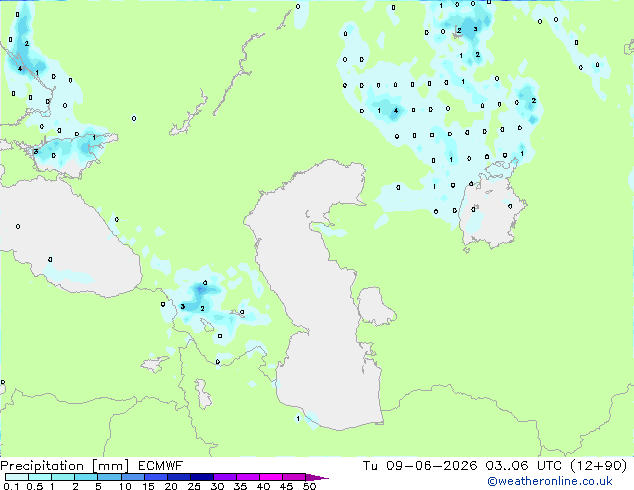This screenshot has width=634, height=490.
Task: Click the 15–20 mm legend color swatch
Action: click(x=155, y=477)
